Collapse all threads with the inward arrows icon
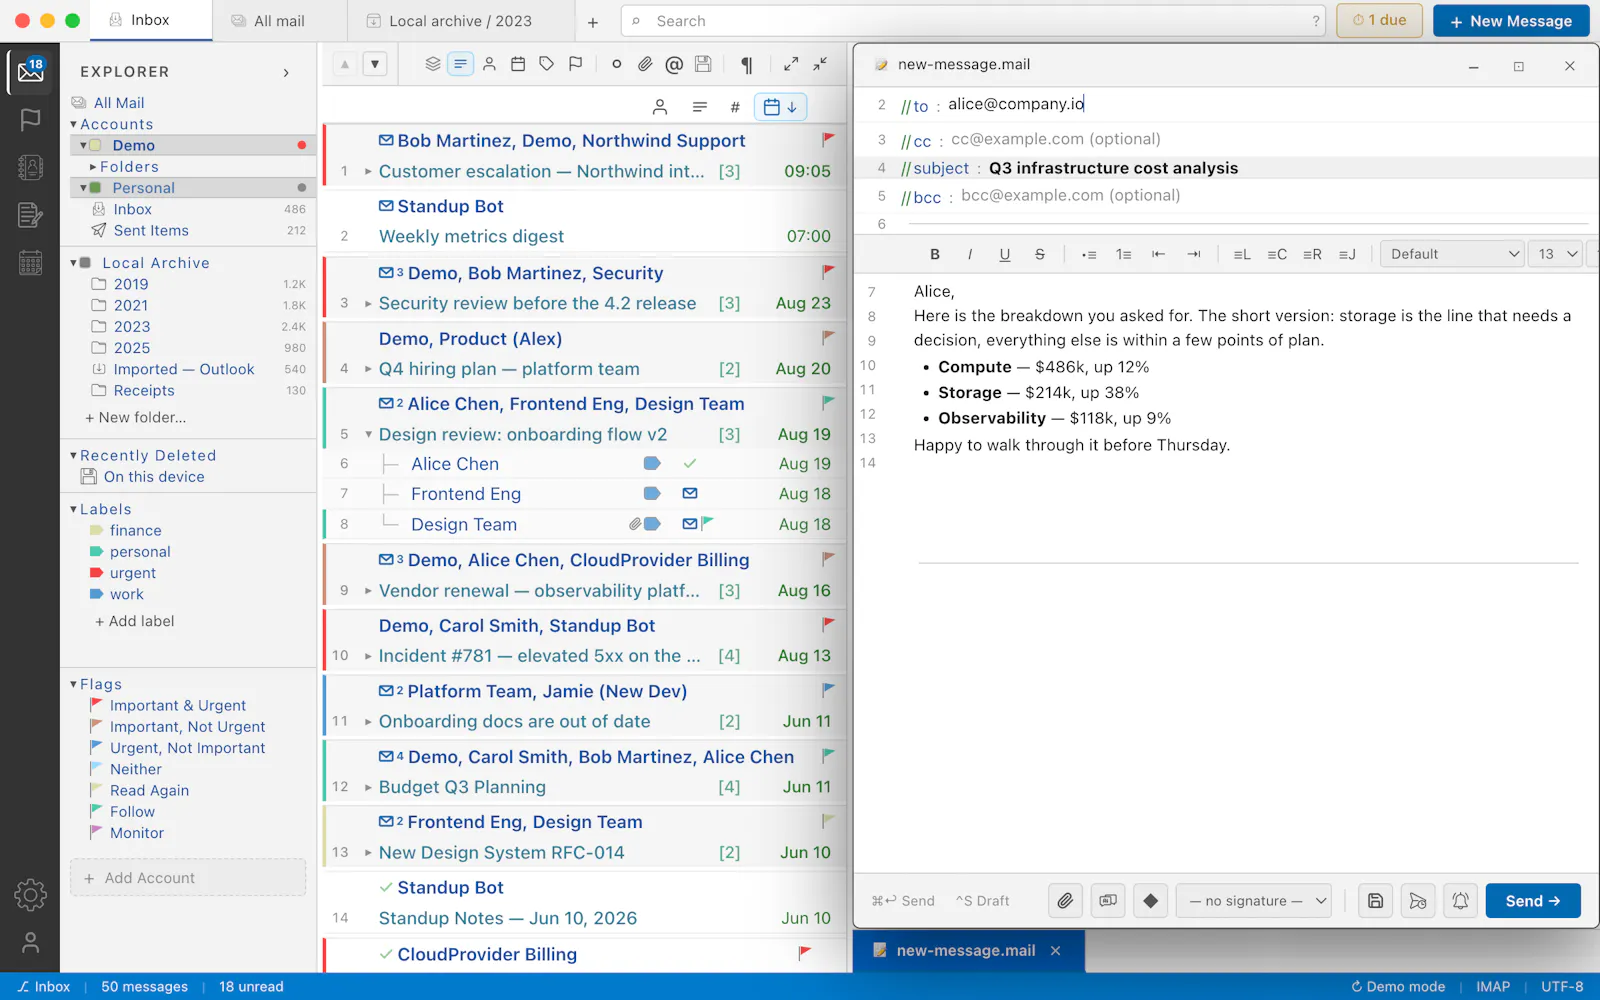Screen dimensions: 1600x1000 click(x=820, y=64)
